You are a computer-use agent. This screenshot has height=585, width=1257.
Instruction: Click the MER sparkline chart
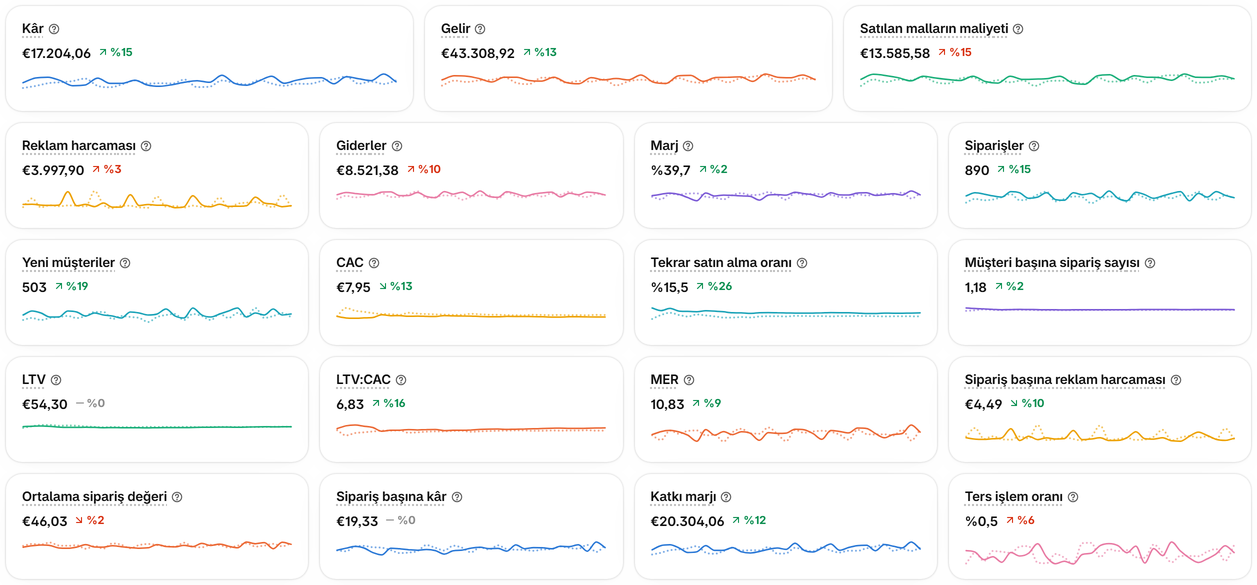[x=786, y=433]
